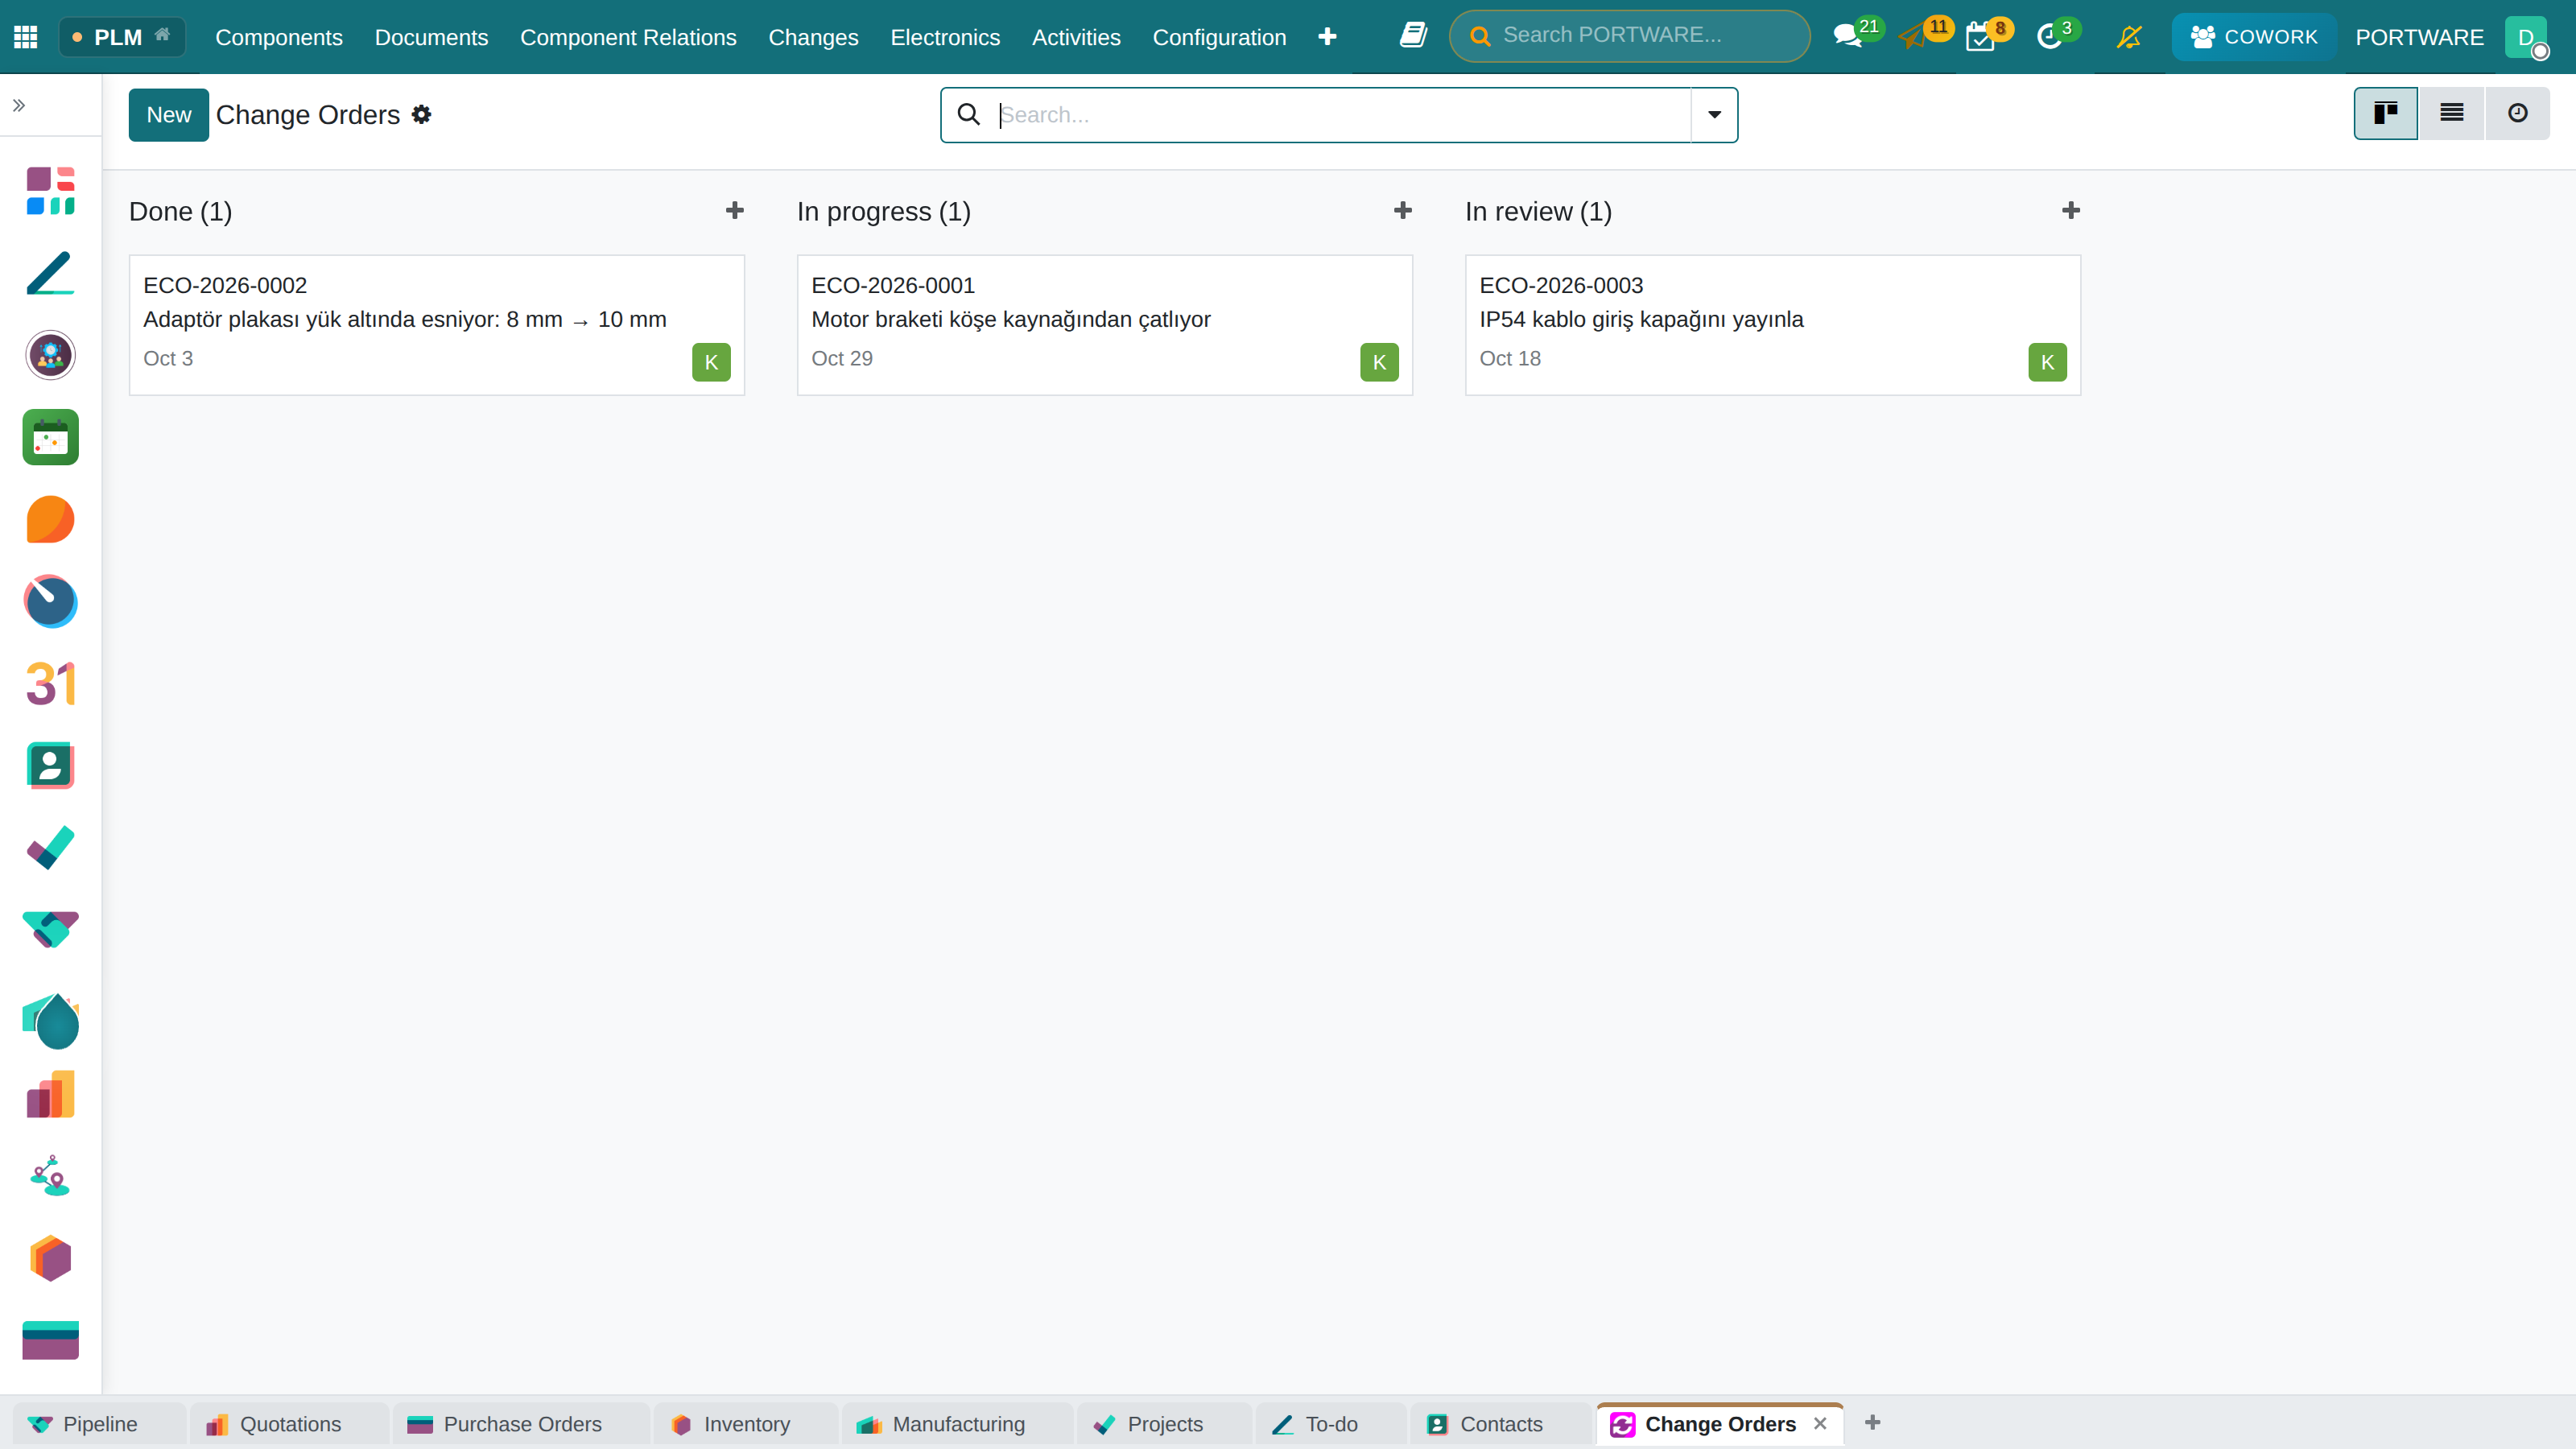Click the COWORK button
This screenshot has height=1449, width=2576.
pyautogui.click(x=2254, y=37)
